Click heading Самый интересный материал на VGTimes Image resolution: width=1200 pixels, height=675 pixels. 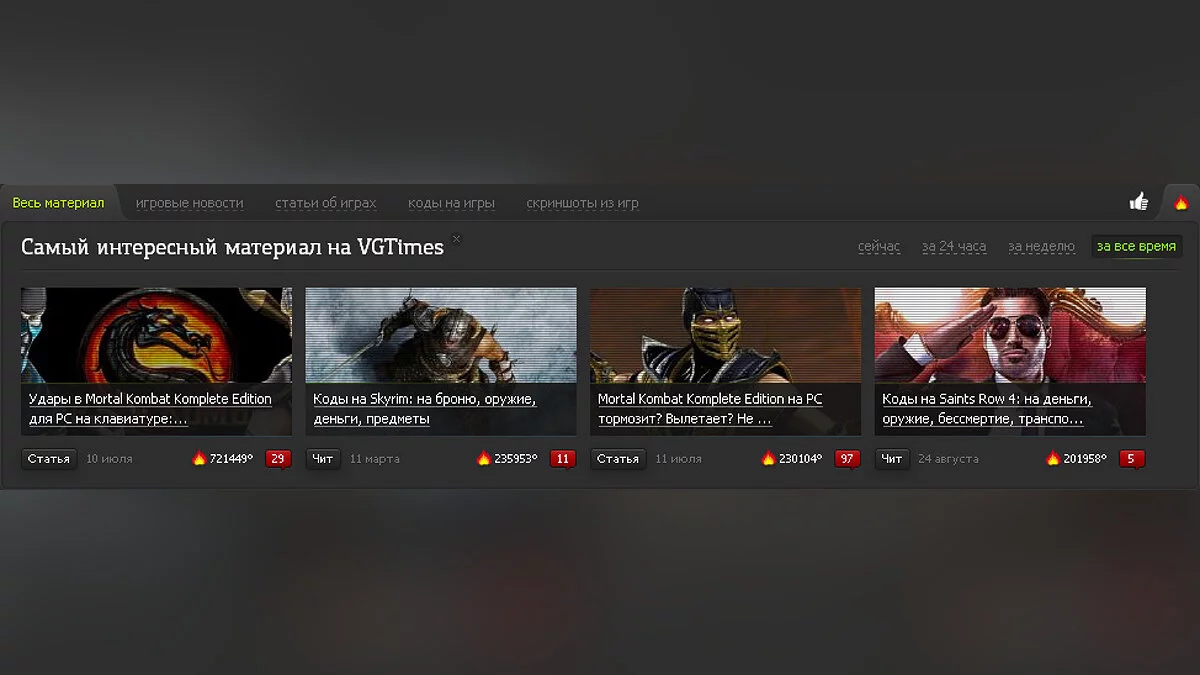(x=232, y=247)
